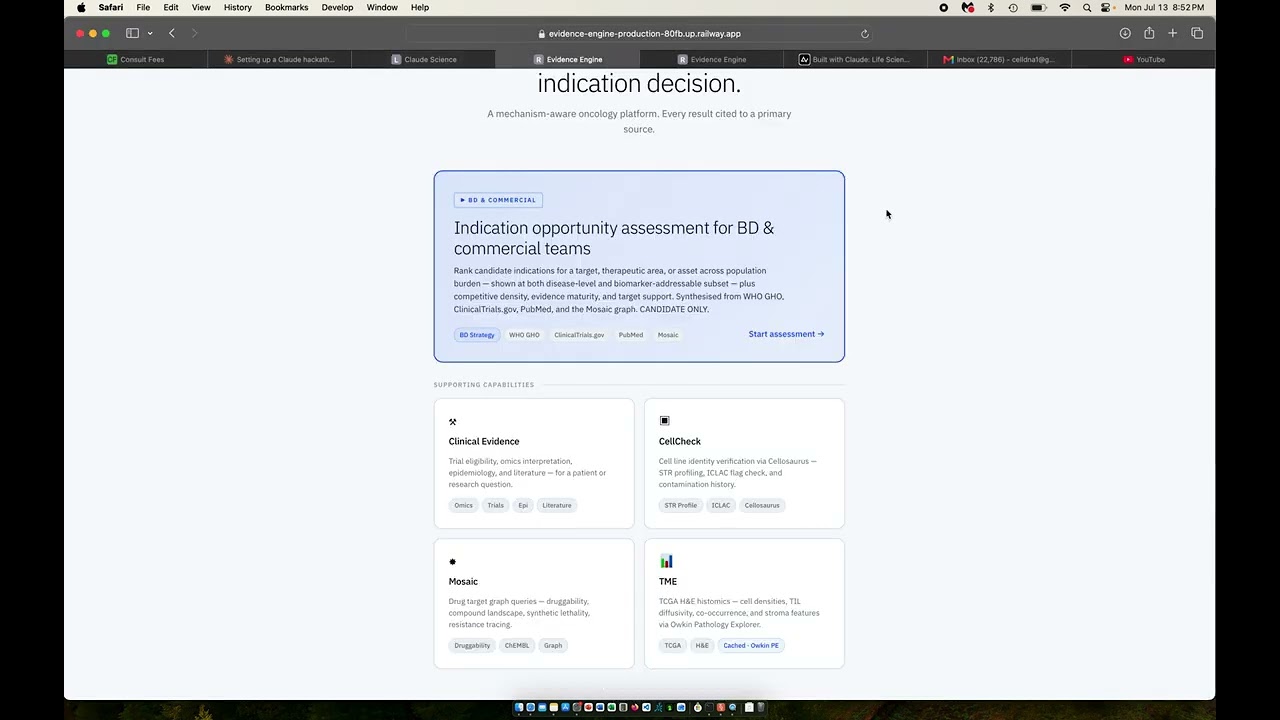The width and height of the screenshot is (1280, 720).
Task: Reload the page with the refresh icon
Action: (x=865, y=34)
